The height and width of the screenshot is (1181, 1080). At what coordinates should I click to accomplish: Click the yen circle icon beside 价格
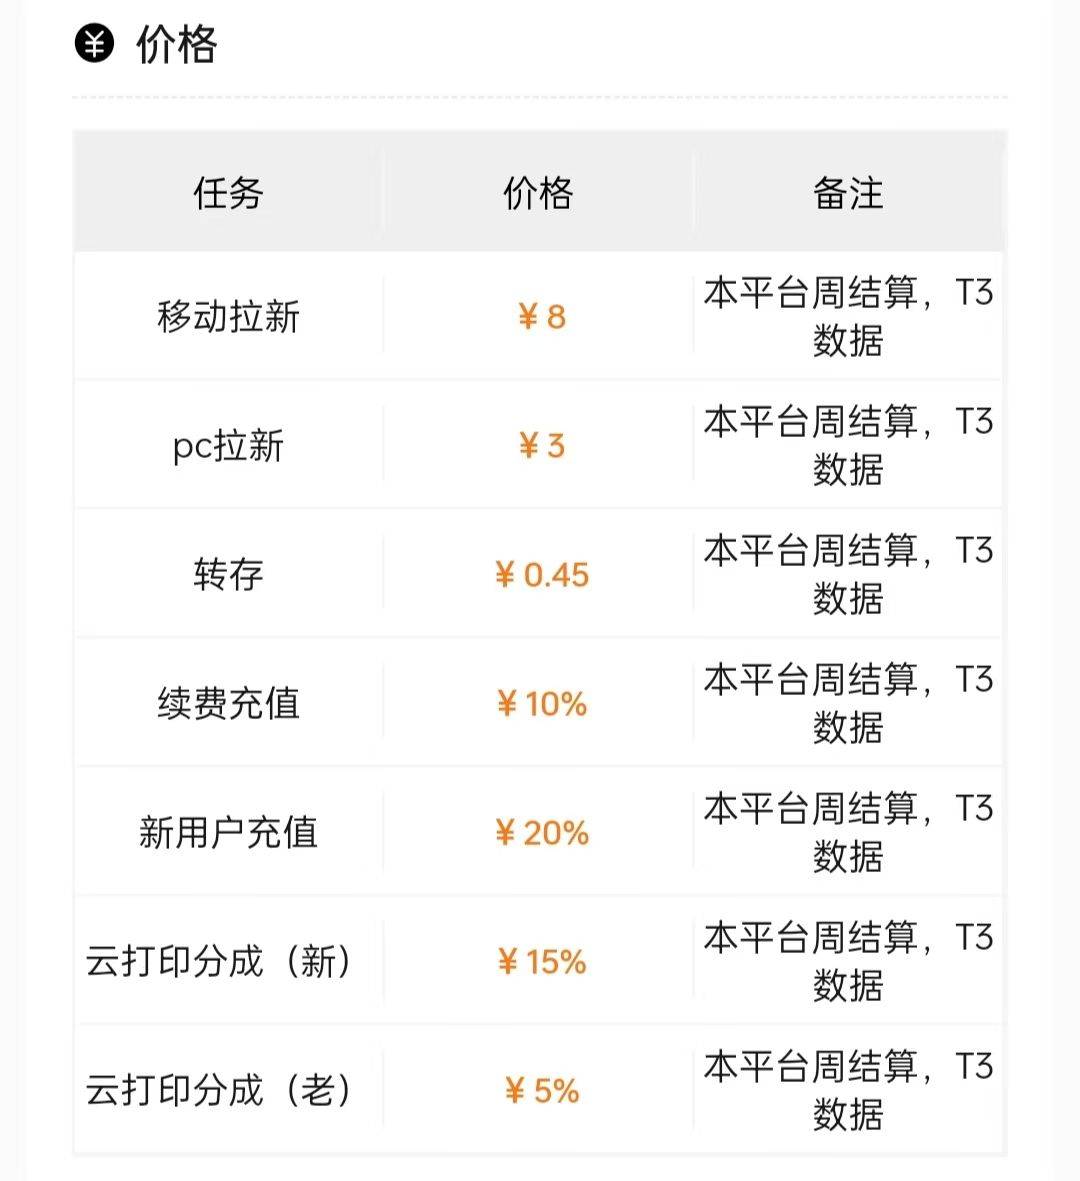coord(94,44)
